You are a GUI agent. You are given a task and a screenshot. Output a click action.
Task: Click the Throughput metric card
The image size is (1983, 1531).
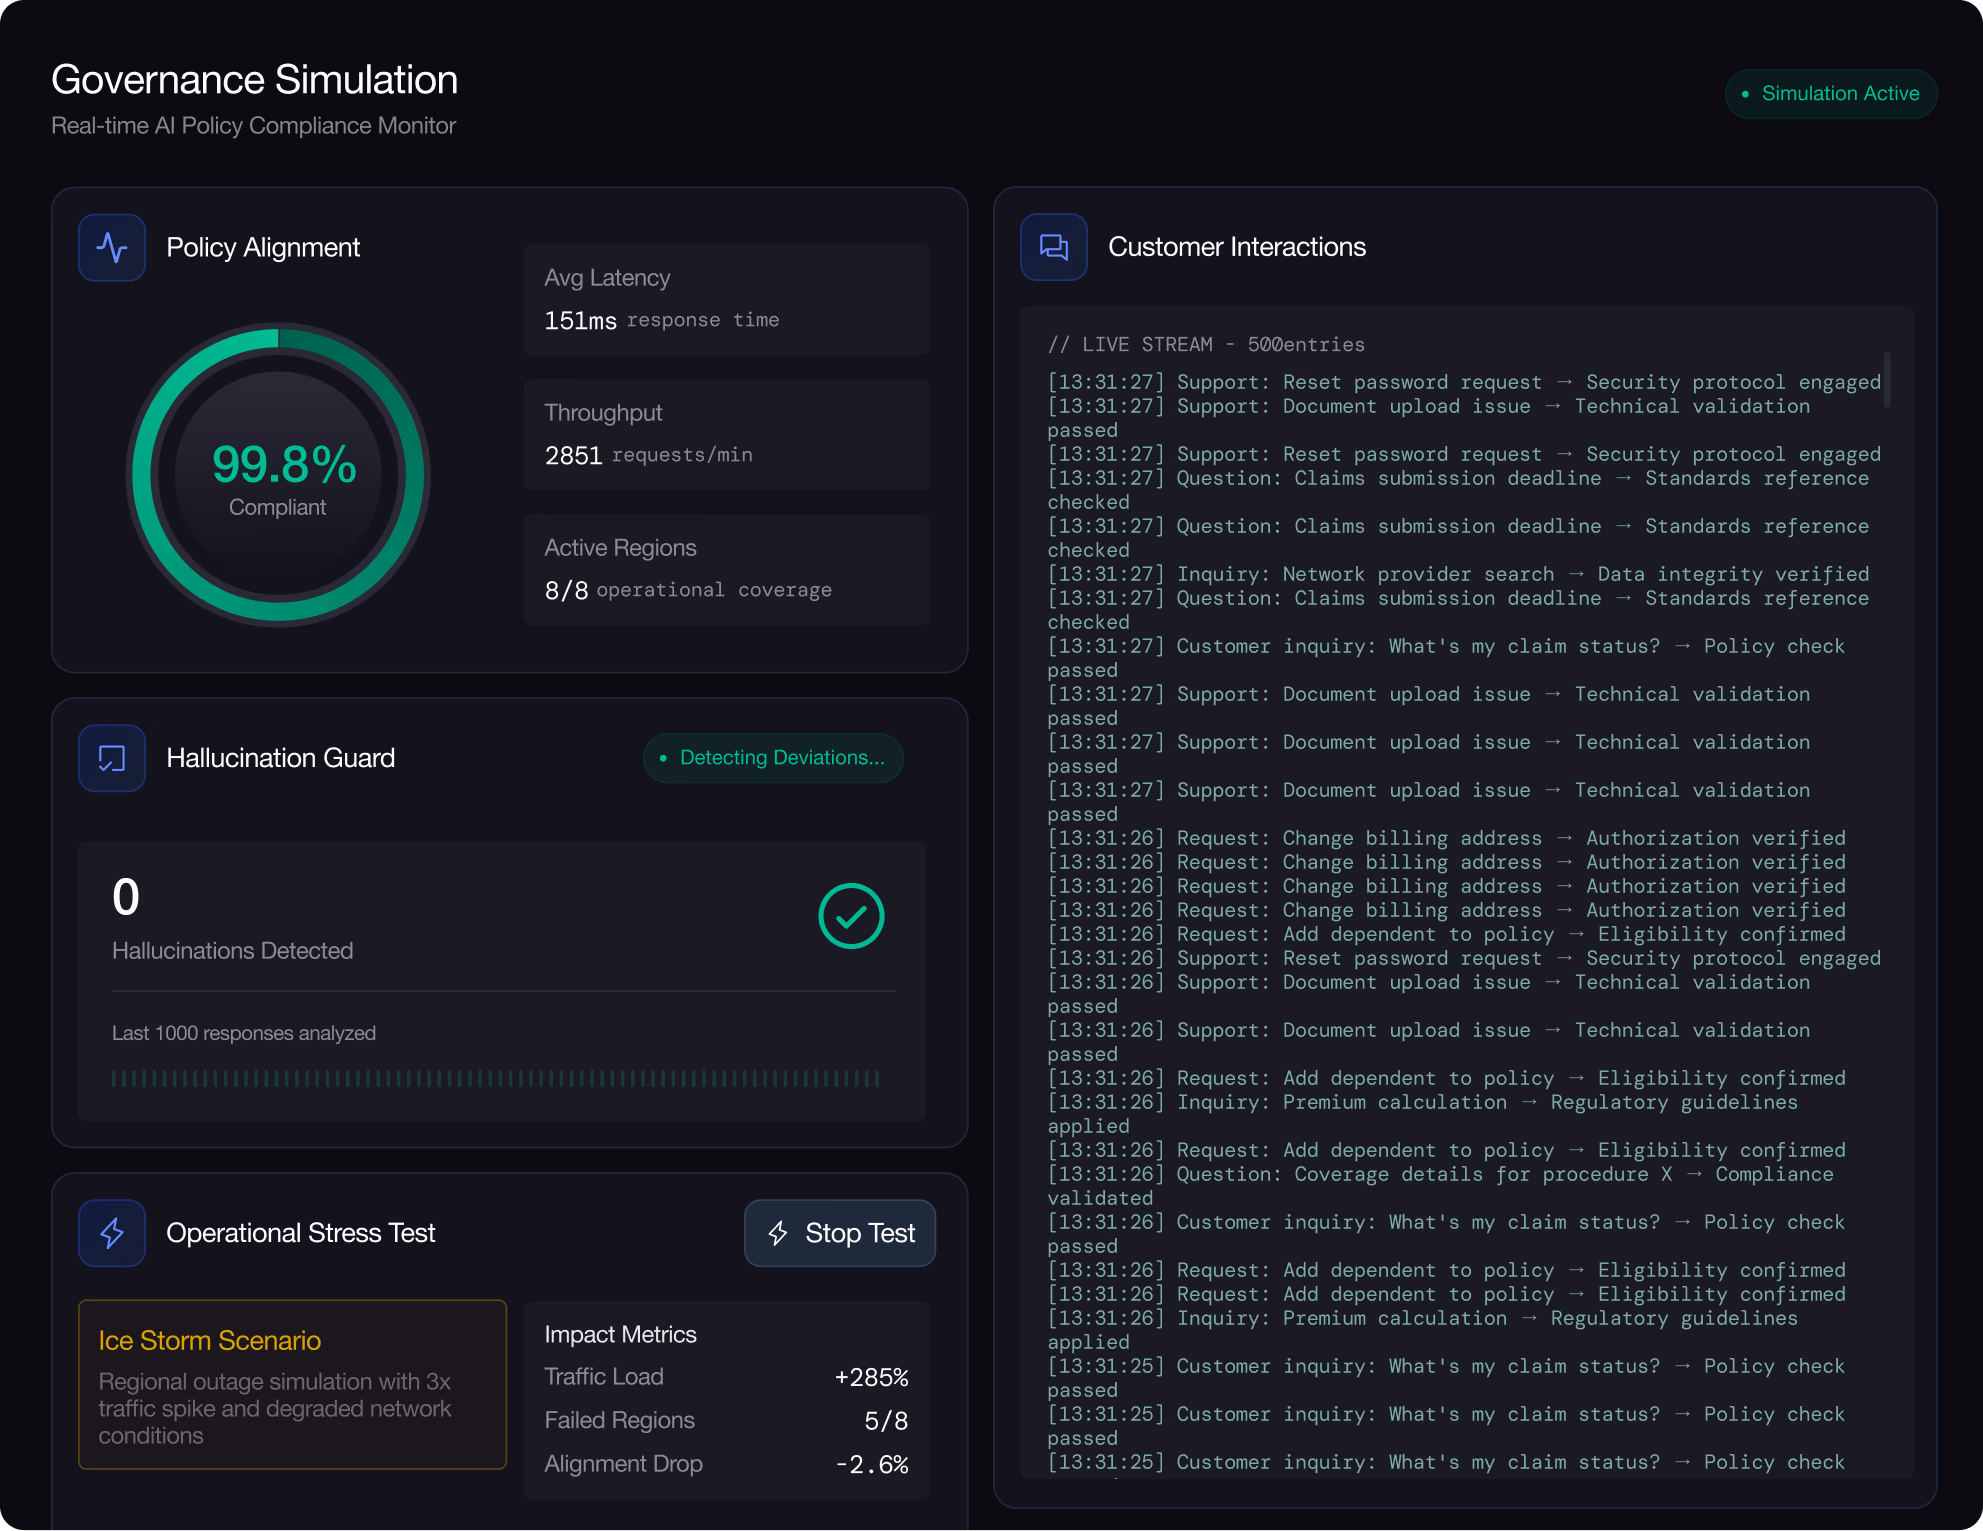click(726, 434)
